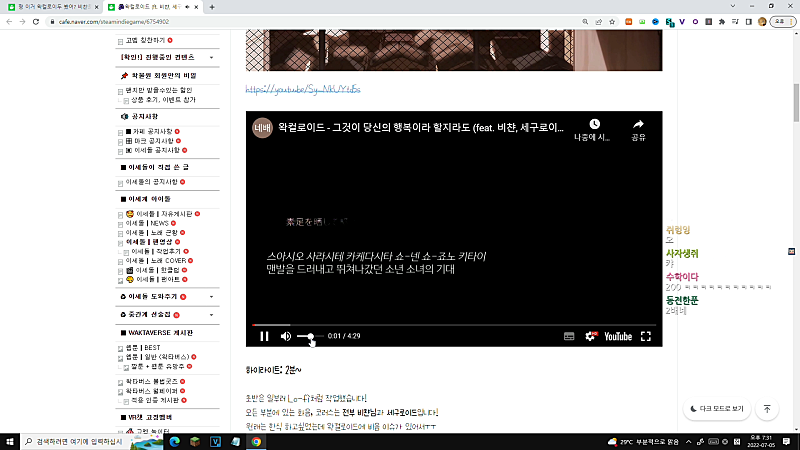The image size is (800, 450).
Task: Open the 이세돌 | 팬영상 board
Action: [149, 242]
